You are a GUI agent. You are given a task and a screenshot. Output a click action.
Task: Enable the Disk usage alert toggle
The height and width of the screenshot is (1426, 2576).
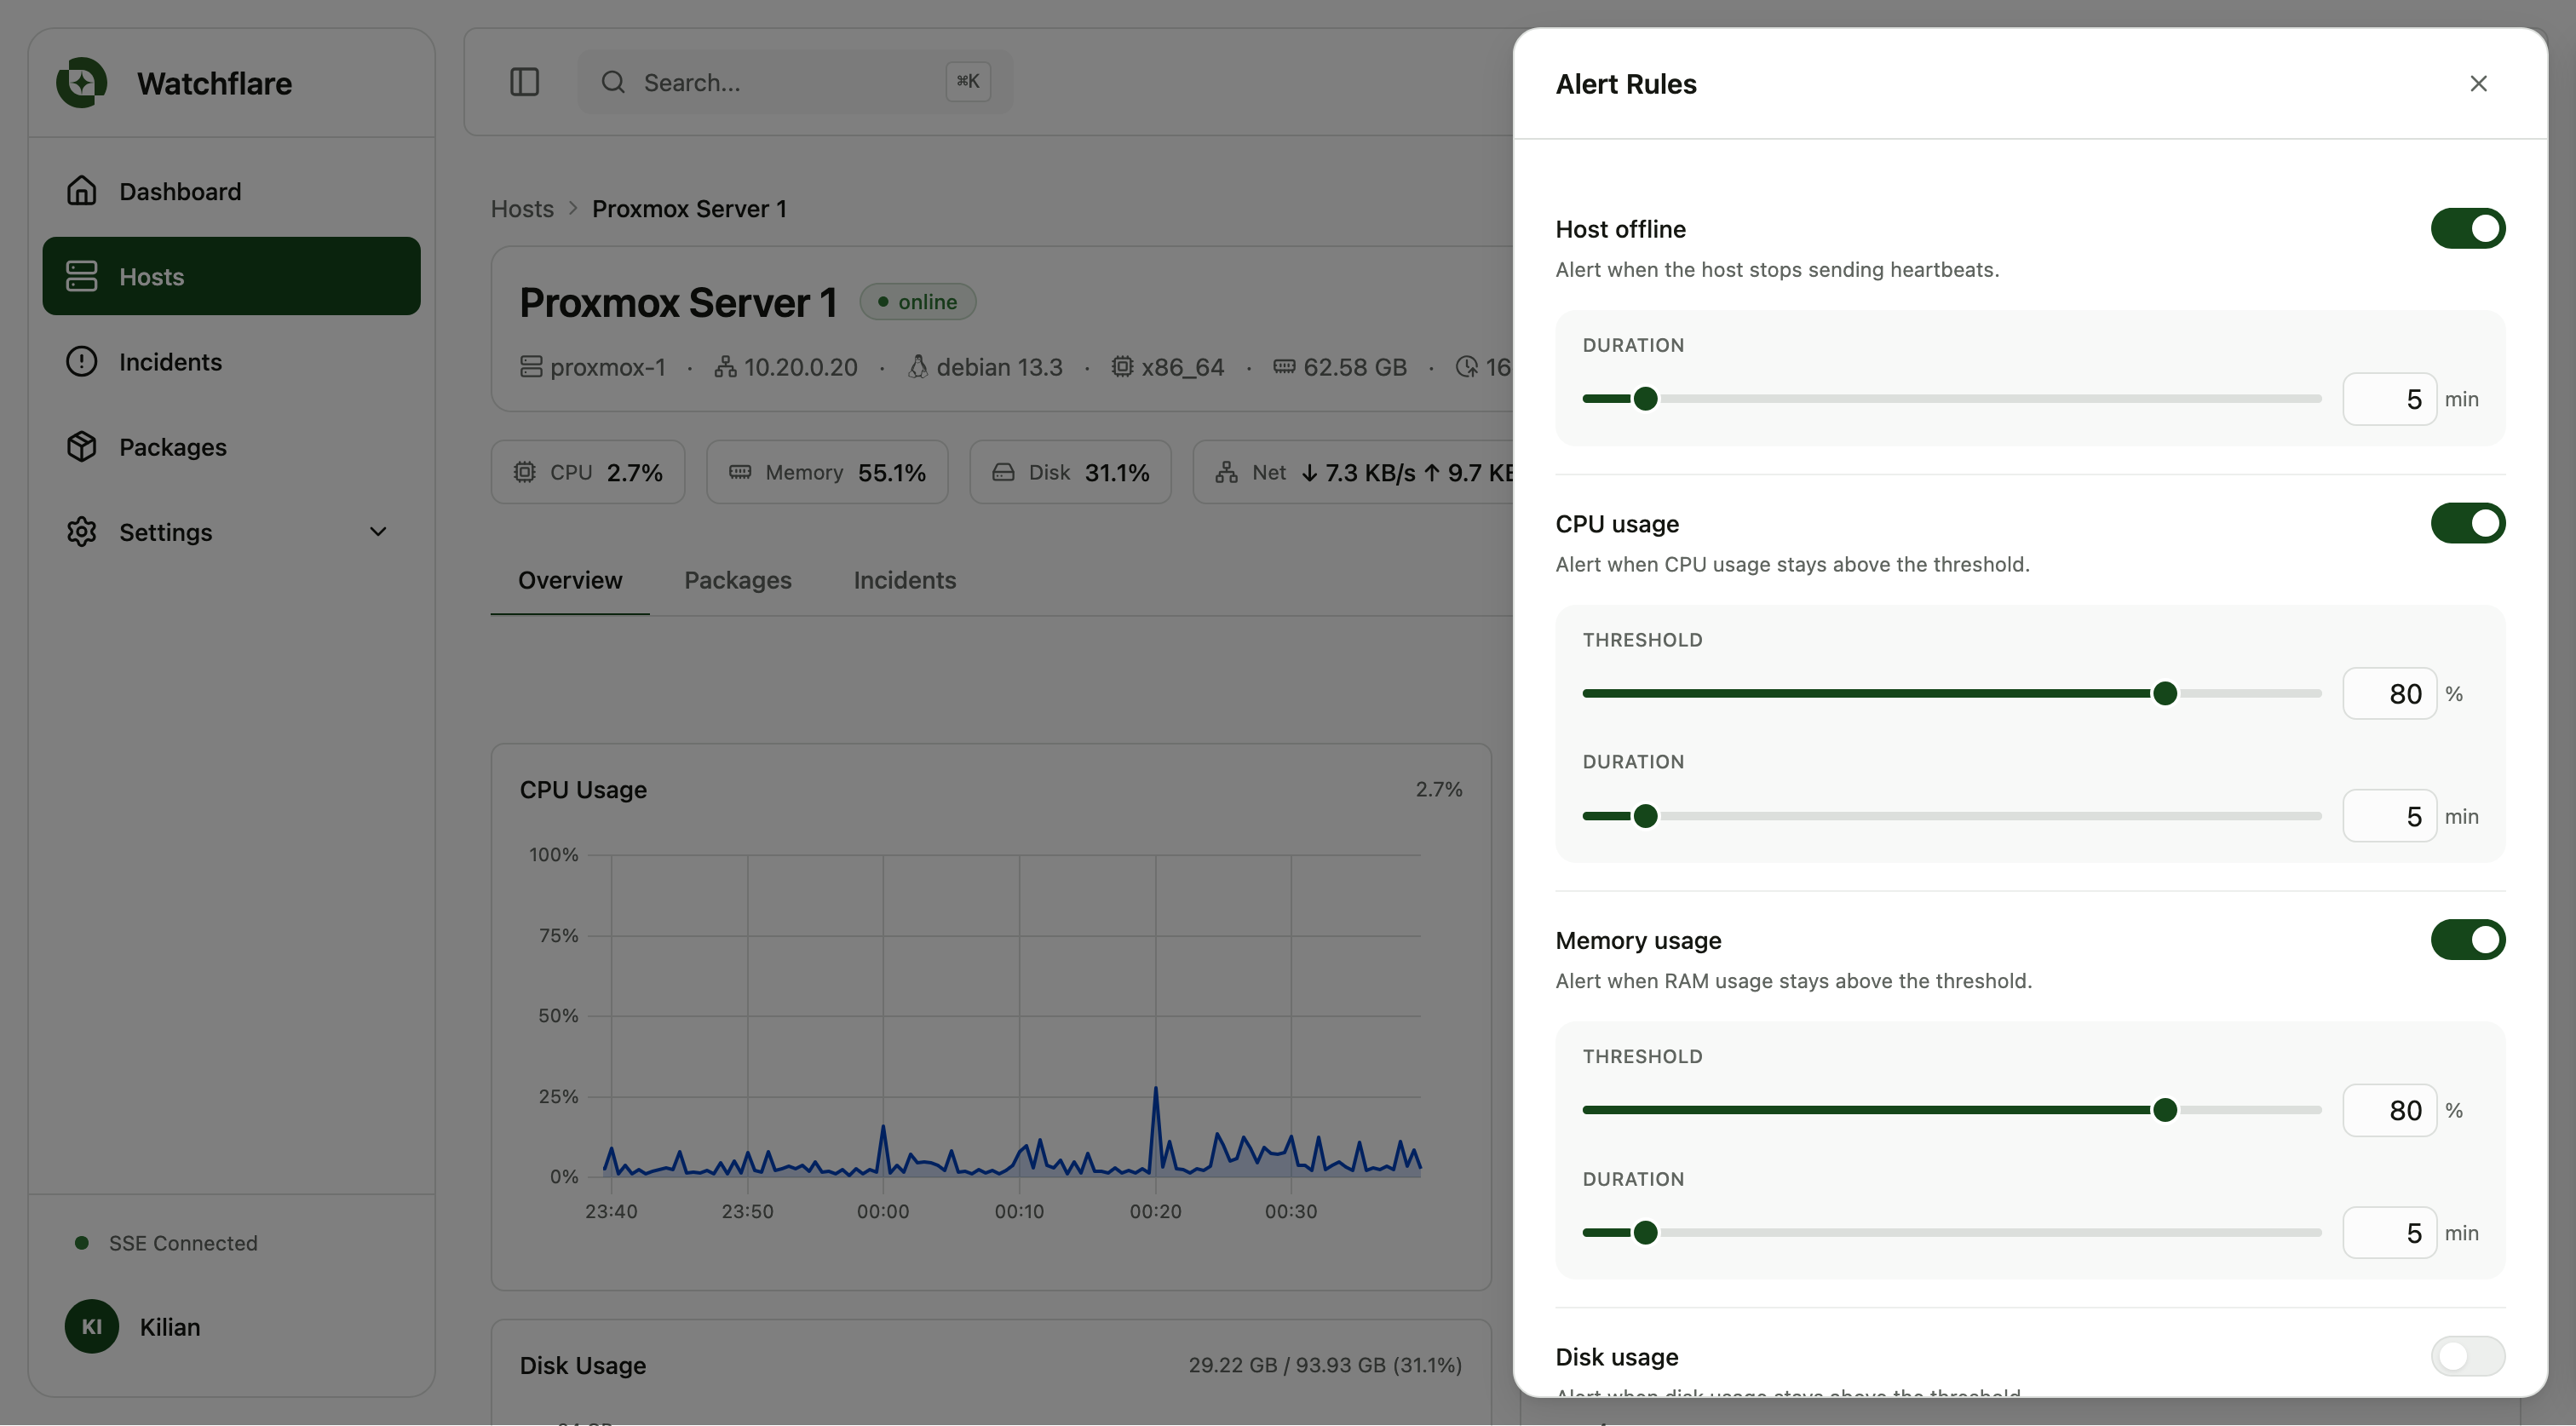2468,1356
